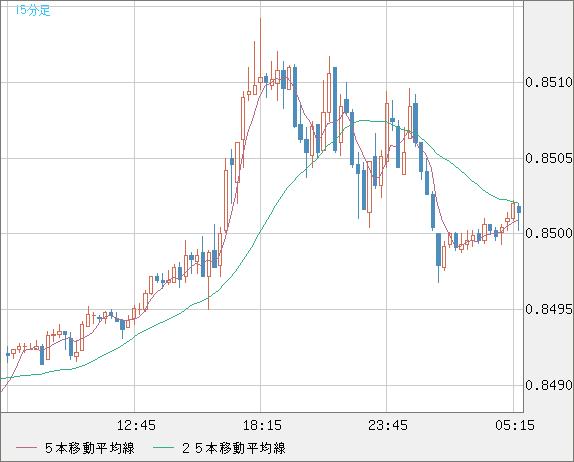
Task: Click the 0.8500 price axis label
Action: 549,233
